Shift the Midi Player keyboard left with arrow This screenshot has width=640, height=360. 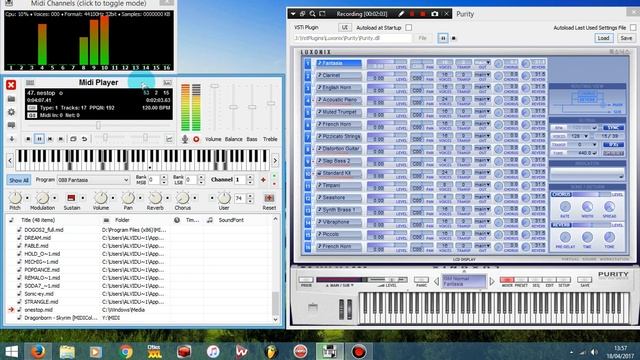pyautogui.click(x=10, y=161)
